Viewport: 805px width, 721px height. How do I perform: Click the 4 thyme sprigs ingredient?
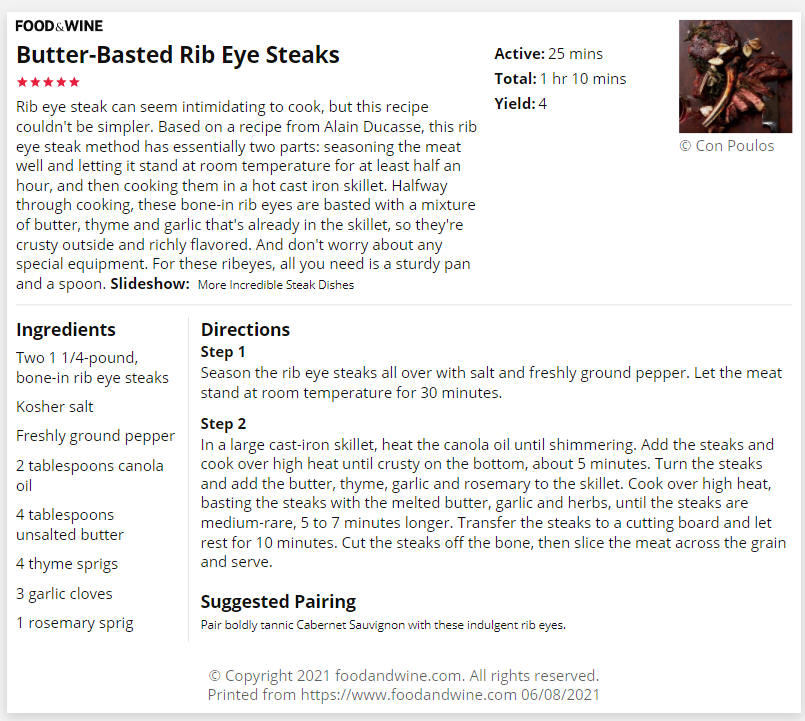[67, 564]
